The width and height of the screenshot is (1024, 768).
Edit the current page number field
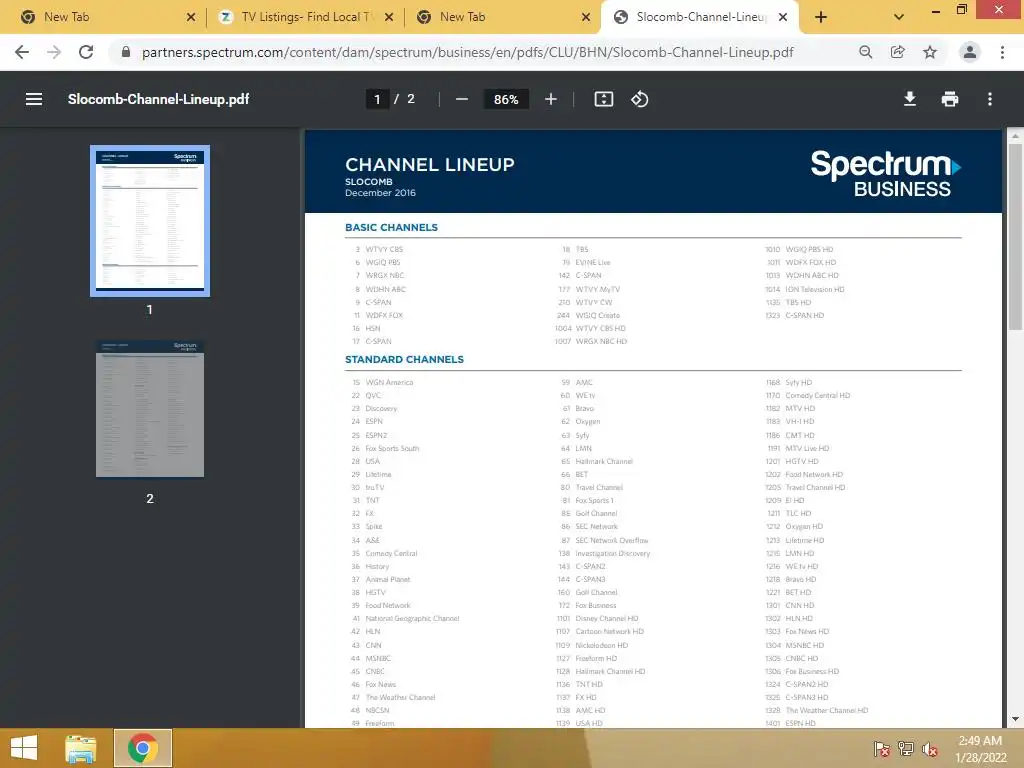(377, 99)
